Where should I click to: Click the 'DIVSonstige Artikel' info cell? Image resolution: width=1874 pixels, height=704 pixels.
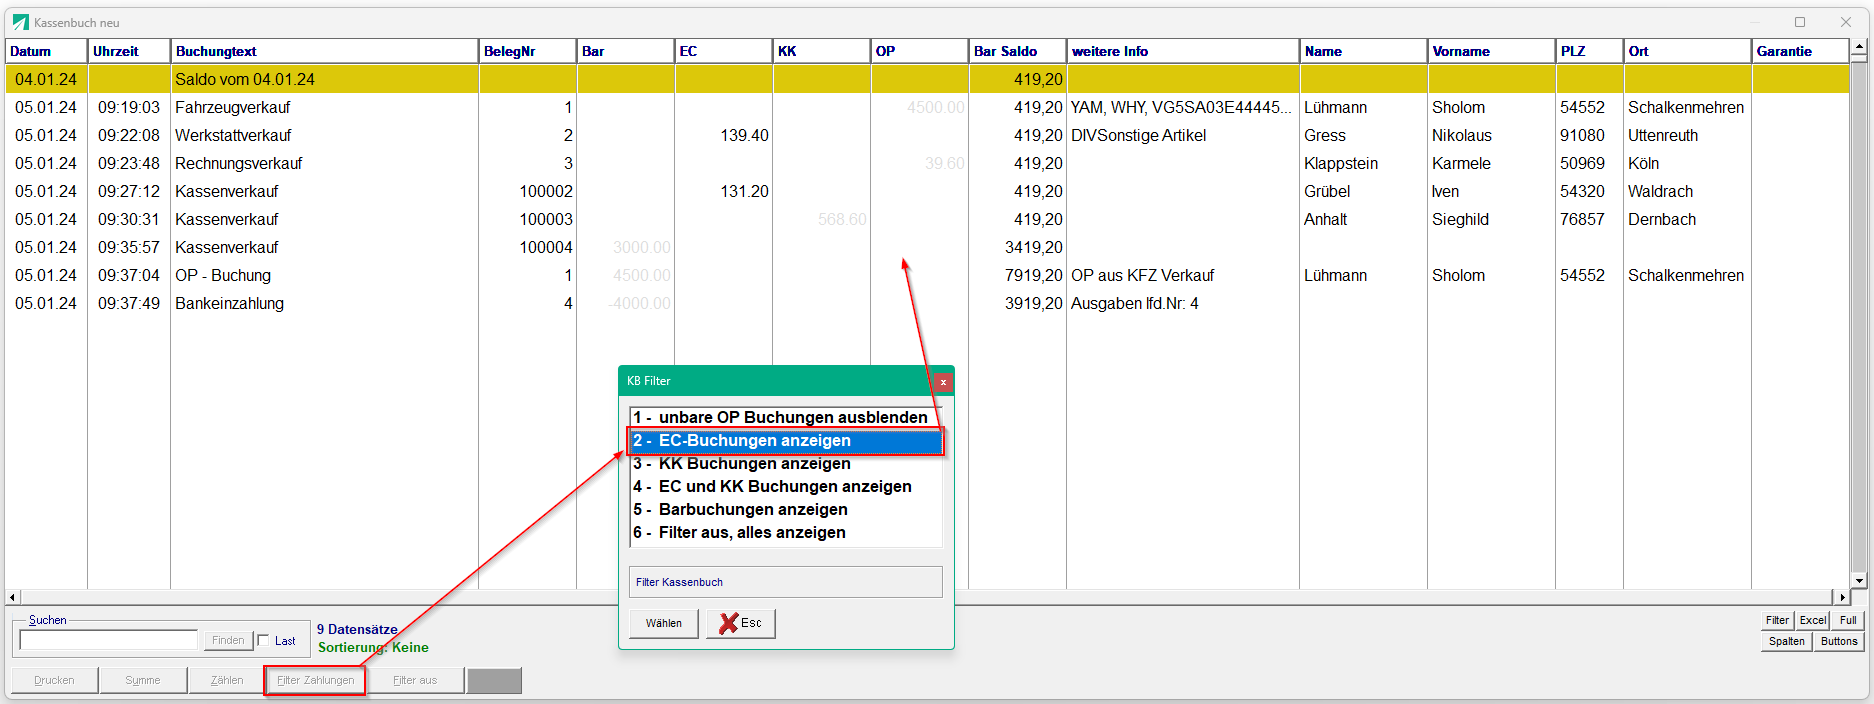click(x=1138, y=135)
